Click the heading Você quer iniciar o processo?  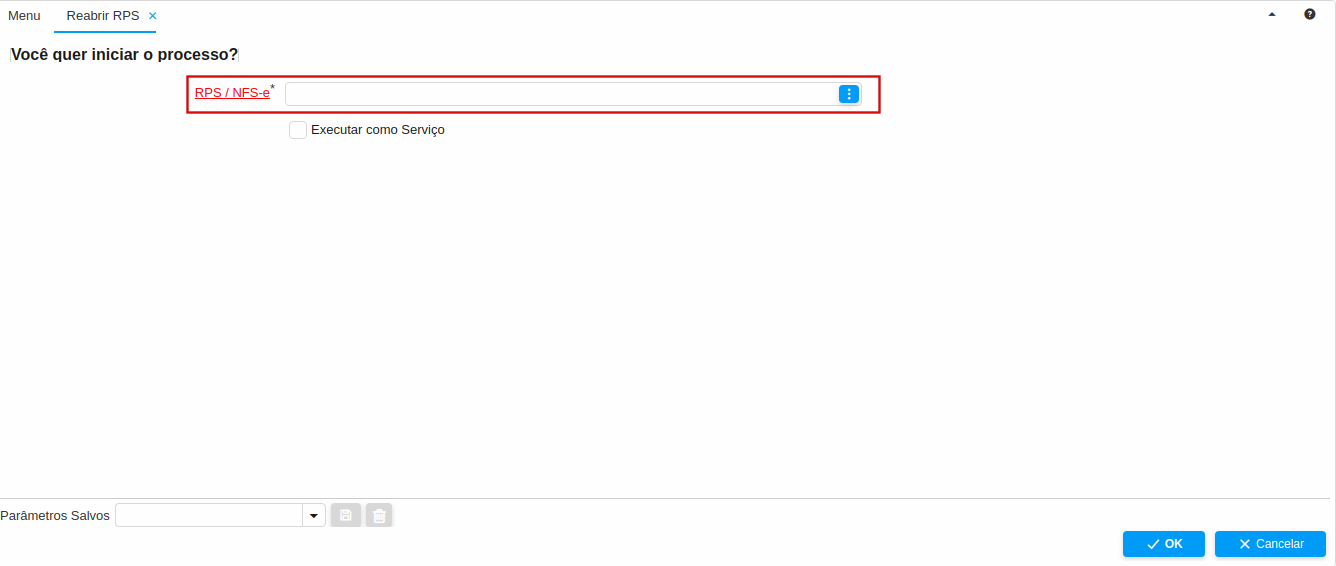pyautogui.click(x=124, y=54)
